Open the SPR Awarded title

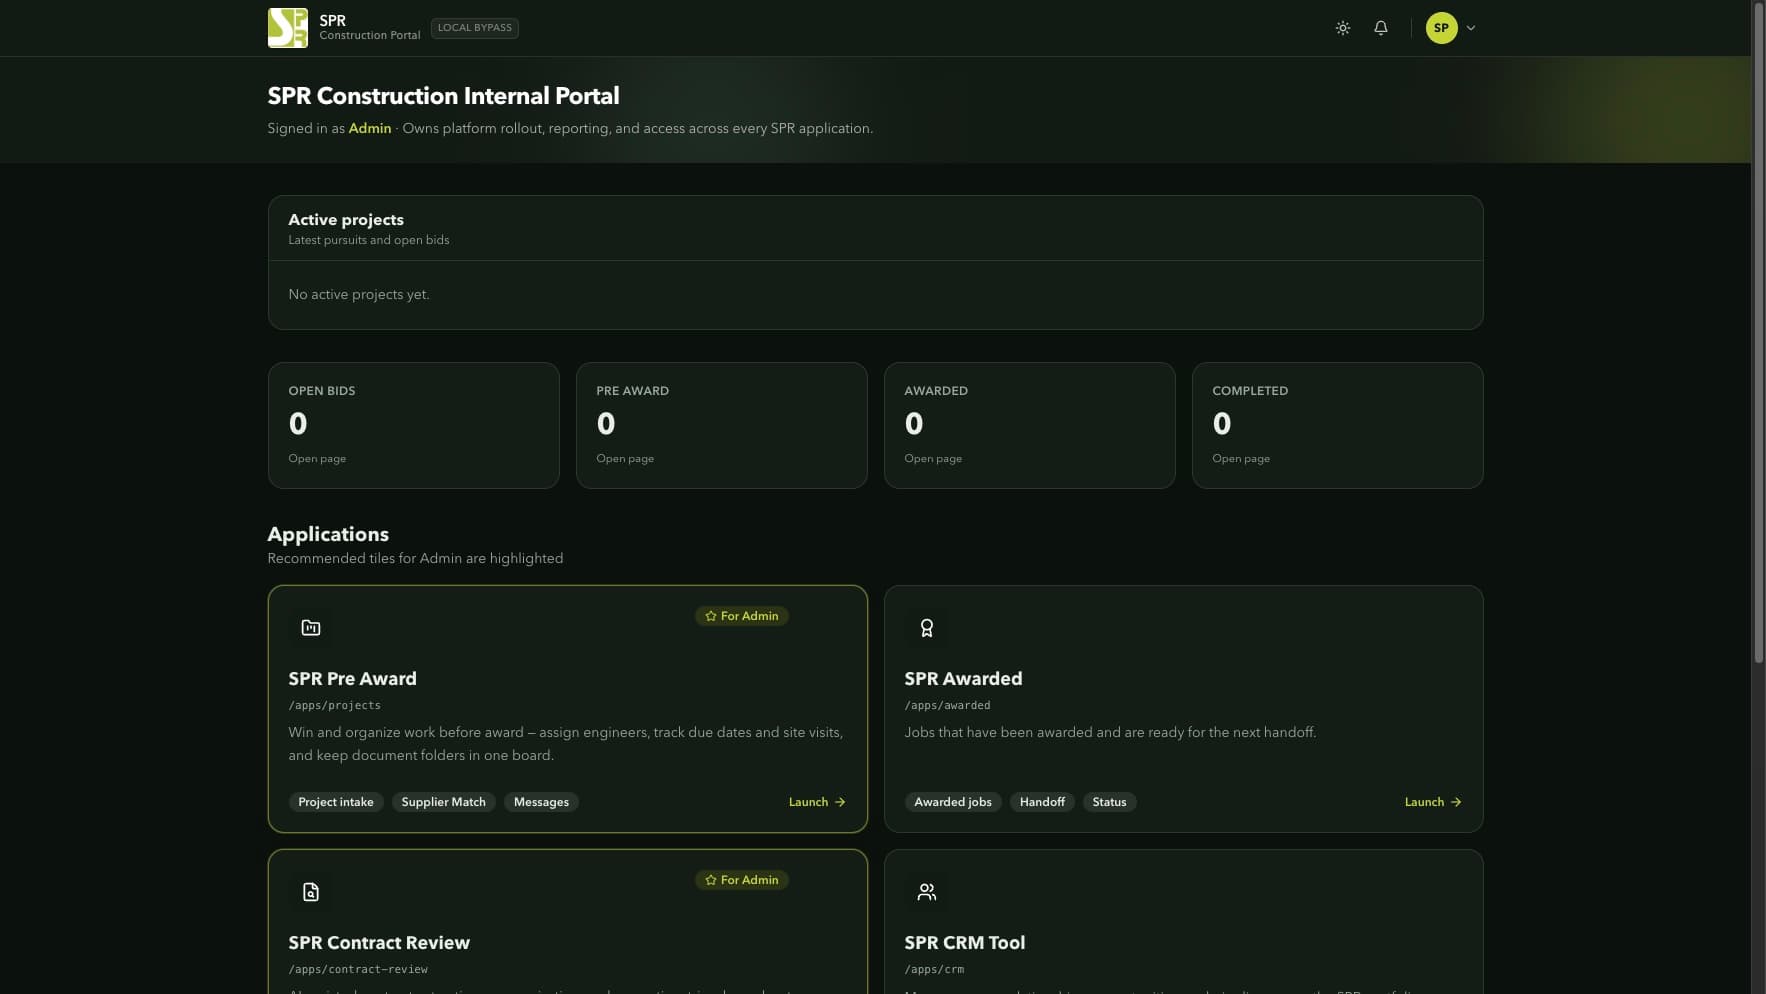[x=963, y=679]
